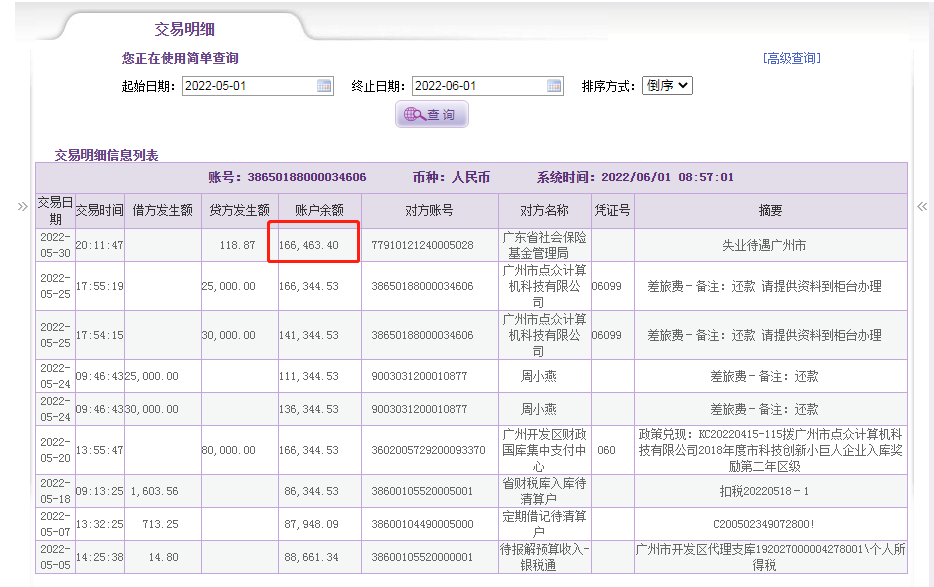
Task: Click counterparty account 38600105520005001
Action: [x=429, y=491]
